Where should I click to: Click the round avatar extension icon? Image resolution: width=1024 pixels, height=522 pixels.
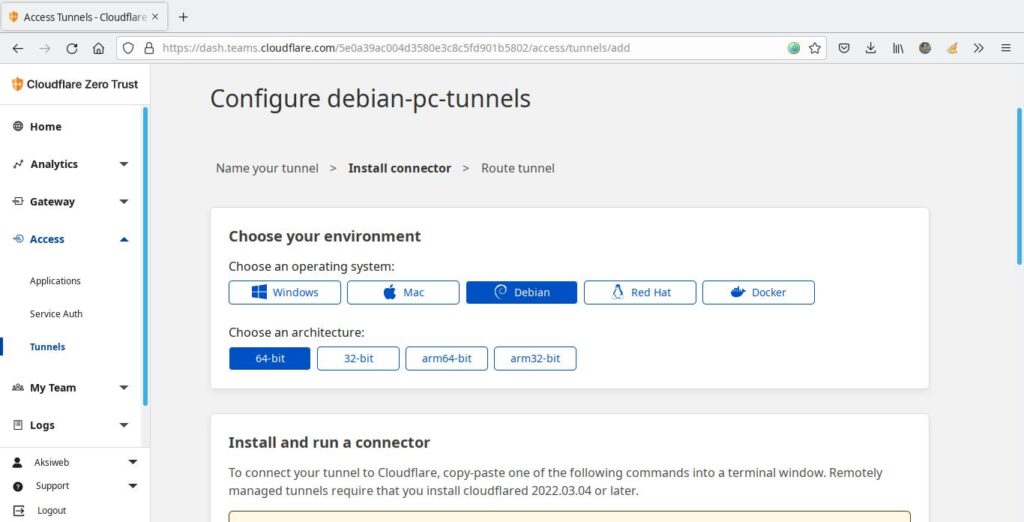925,48
